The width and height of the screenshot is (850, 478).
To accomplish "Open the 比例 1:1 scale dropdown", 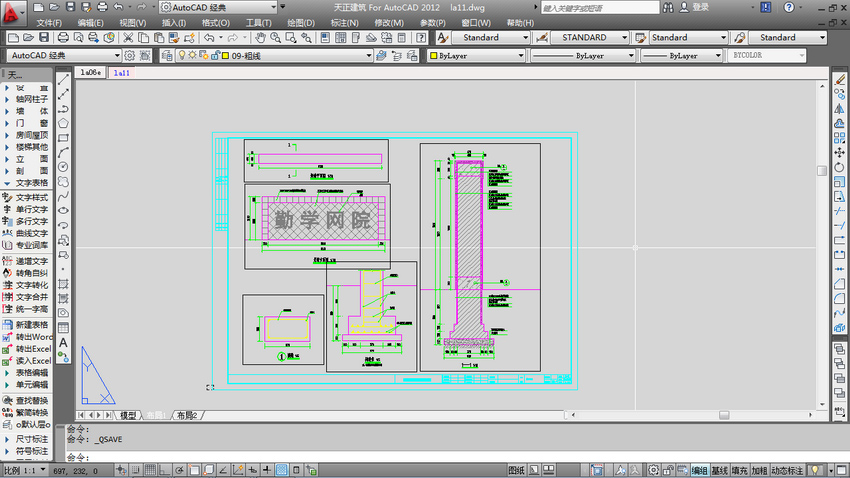I will pos(25,470).
